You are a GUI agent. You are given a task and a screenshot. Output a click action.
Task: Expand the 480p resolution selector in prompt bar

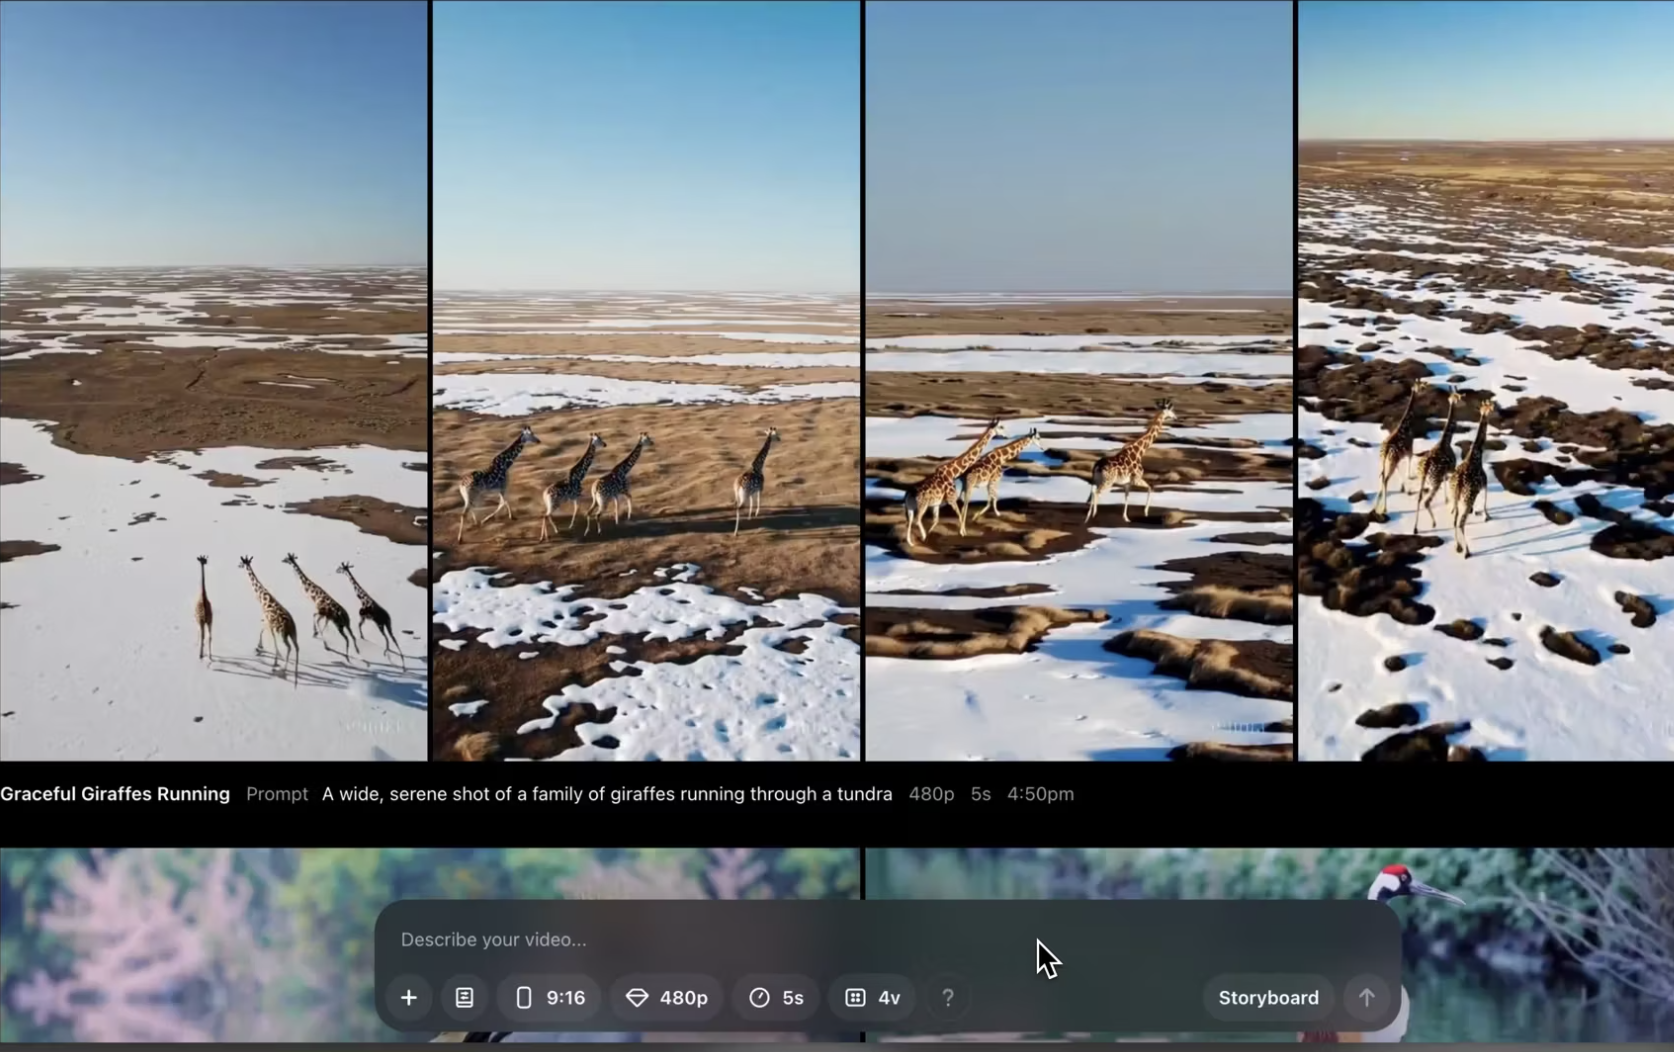point(667,997)
